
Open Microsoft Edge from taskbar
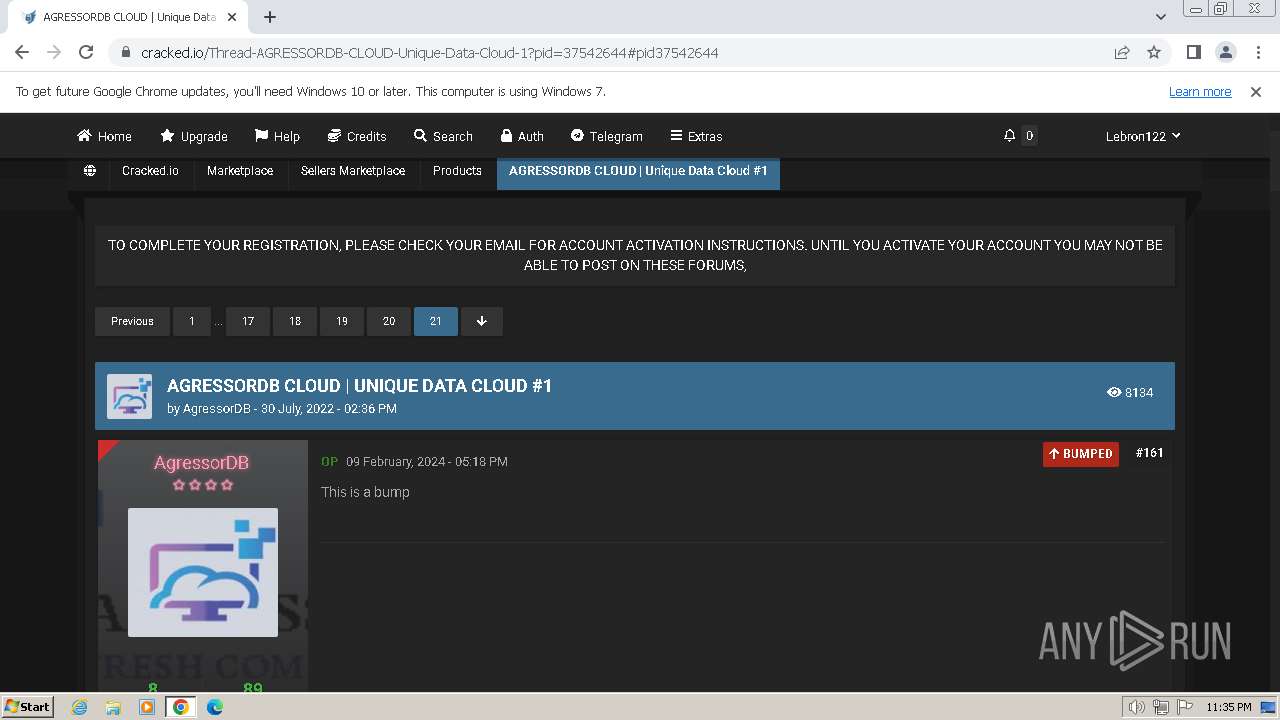point(215,707)
